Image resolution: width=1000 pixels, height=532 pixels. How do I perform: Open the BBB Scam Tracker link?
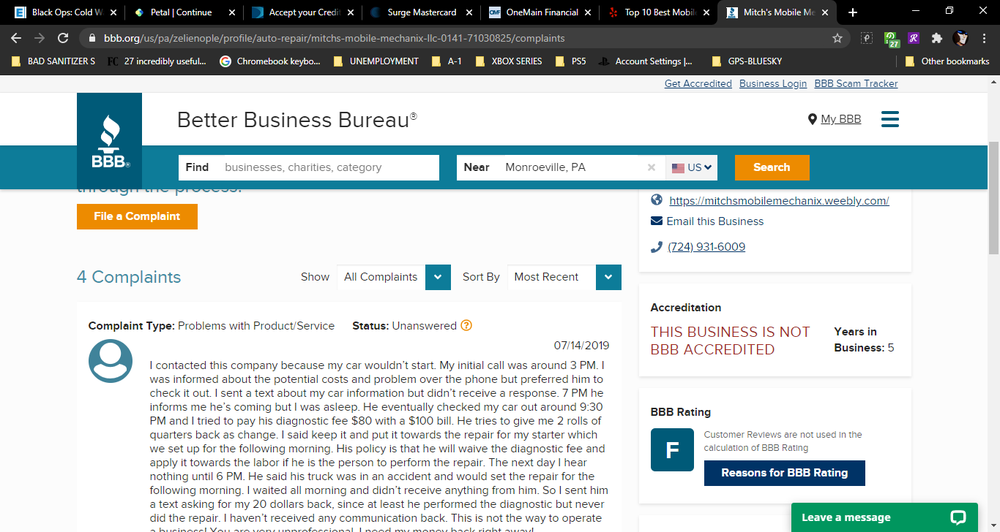pos(856,84)
